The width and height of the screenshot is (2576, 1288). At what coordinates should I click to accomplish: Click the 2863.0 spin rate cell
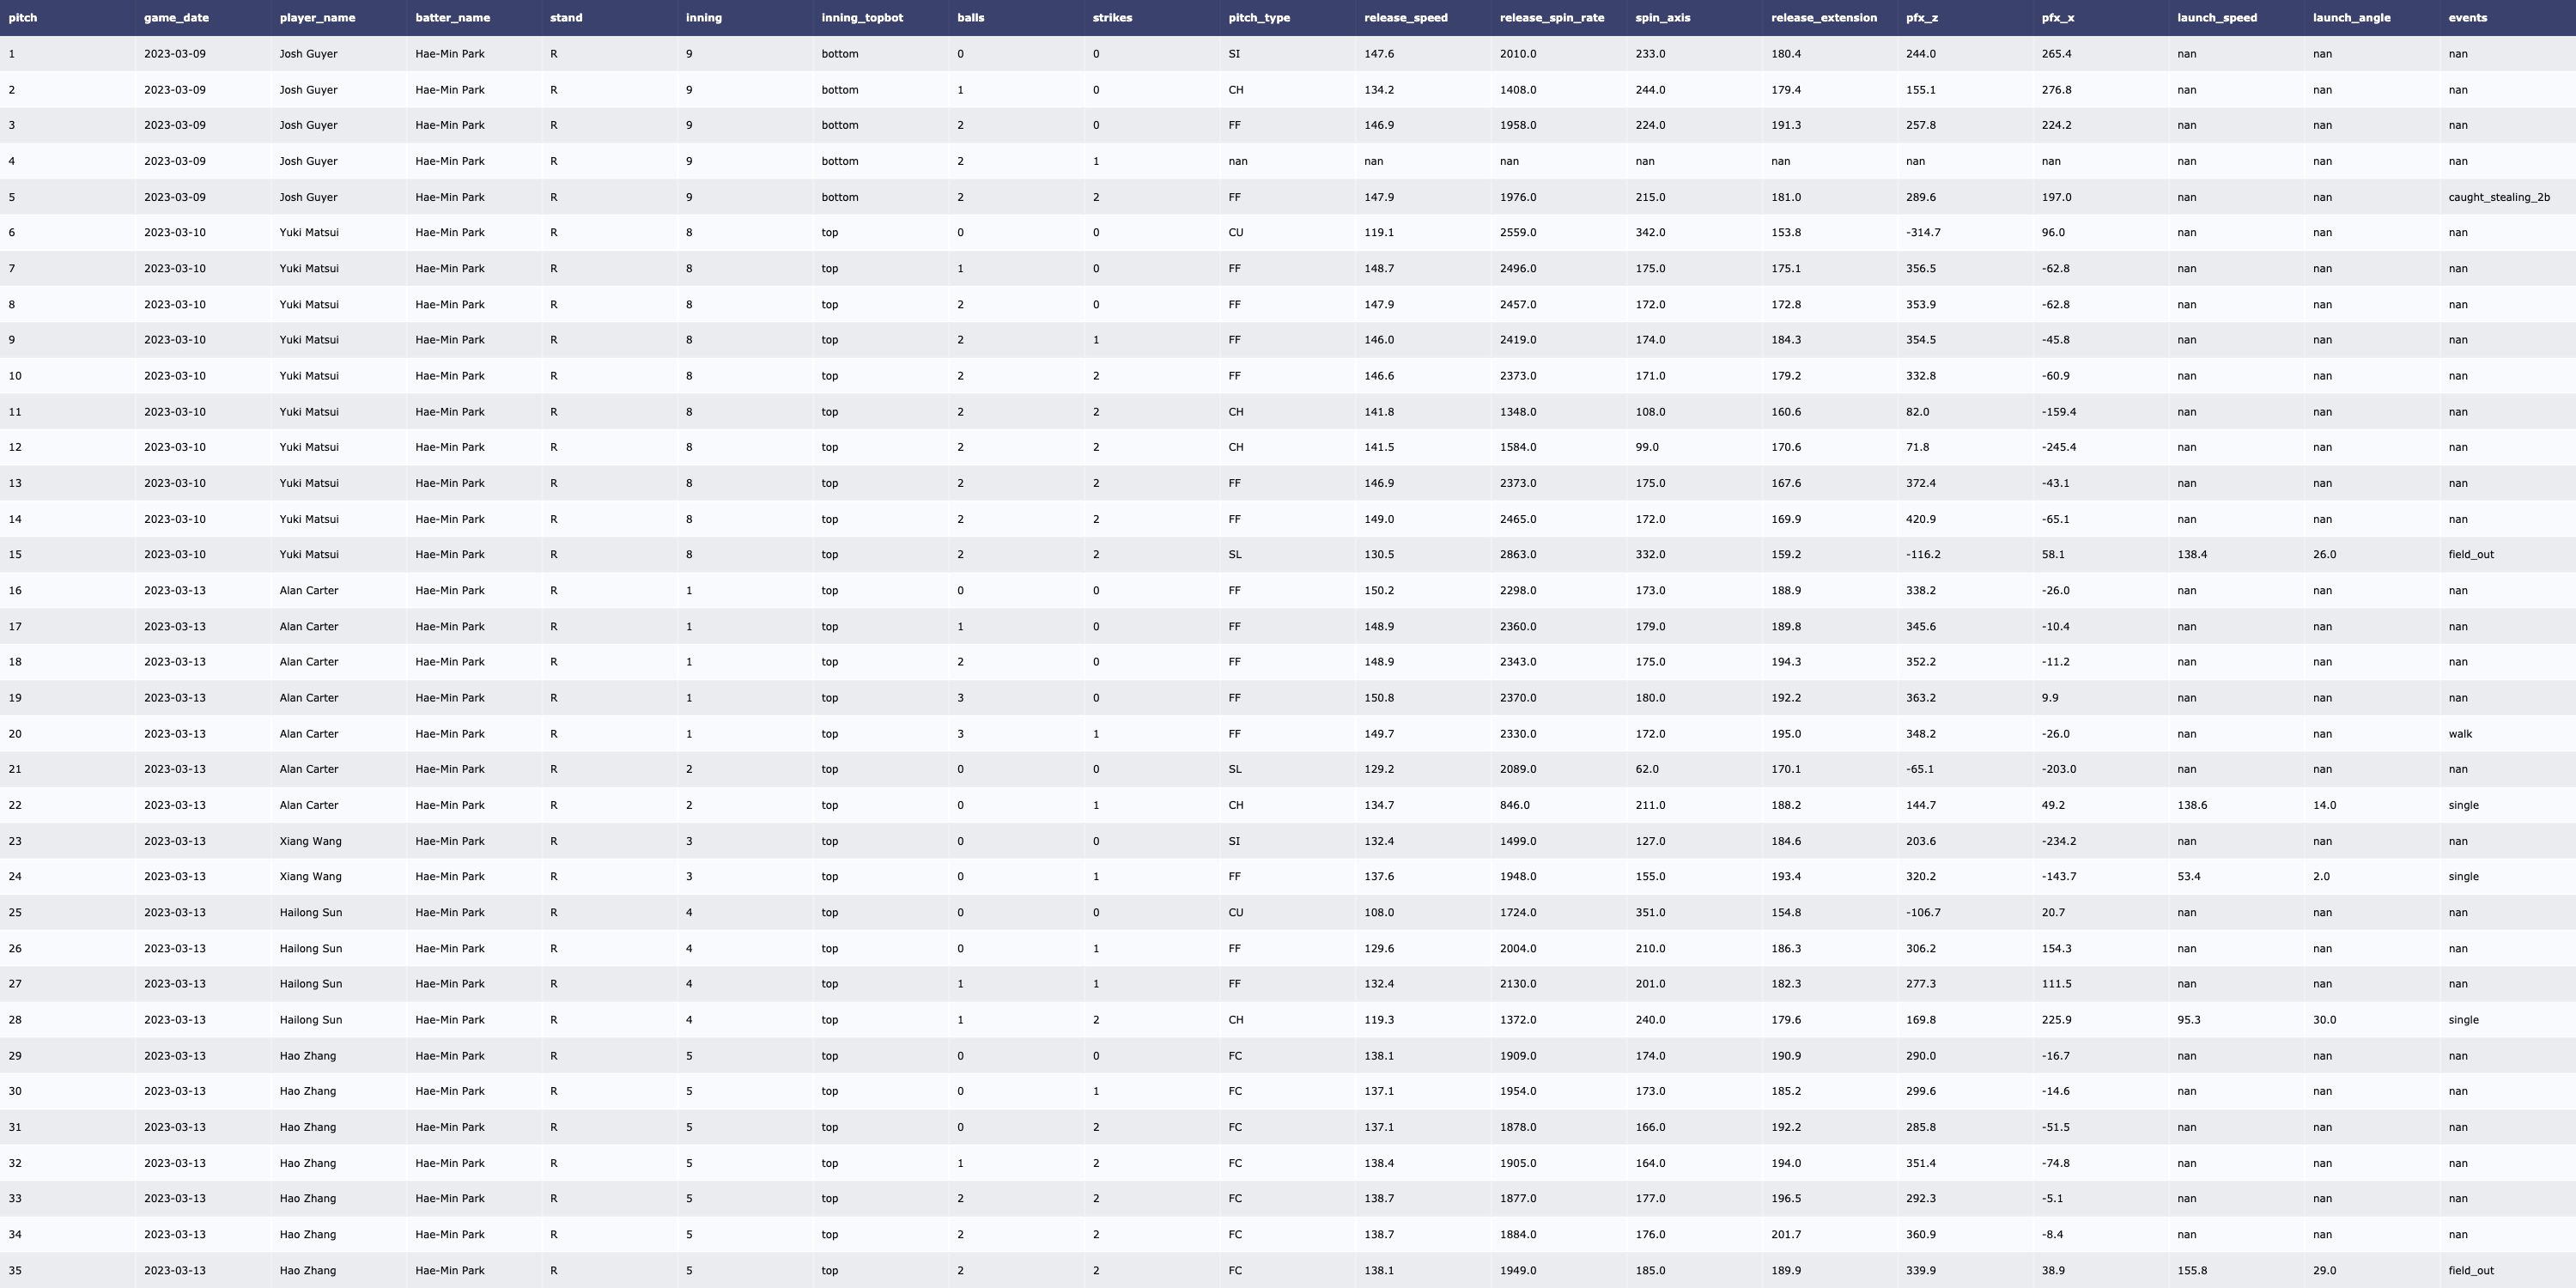pos(1518,555)
